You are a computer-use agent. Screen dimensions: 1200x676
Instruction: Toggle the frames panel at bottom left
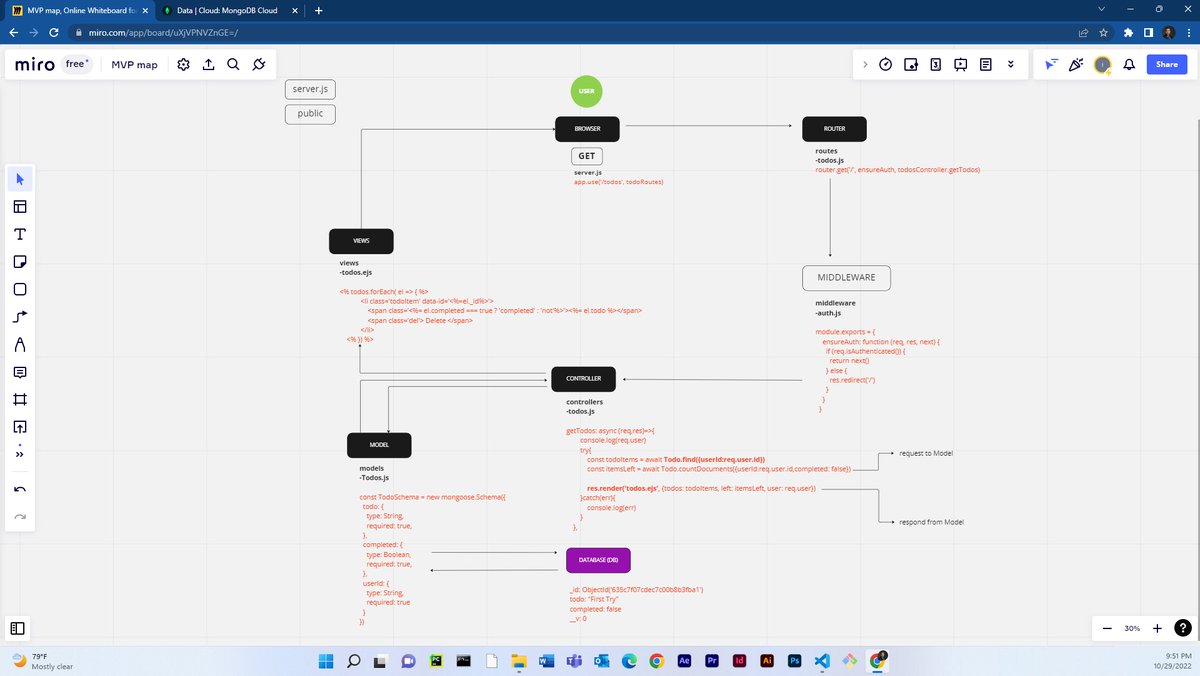point(17,628)
